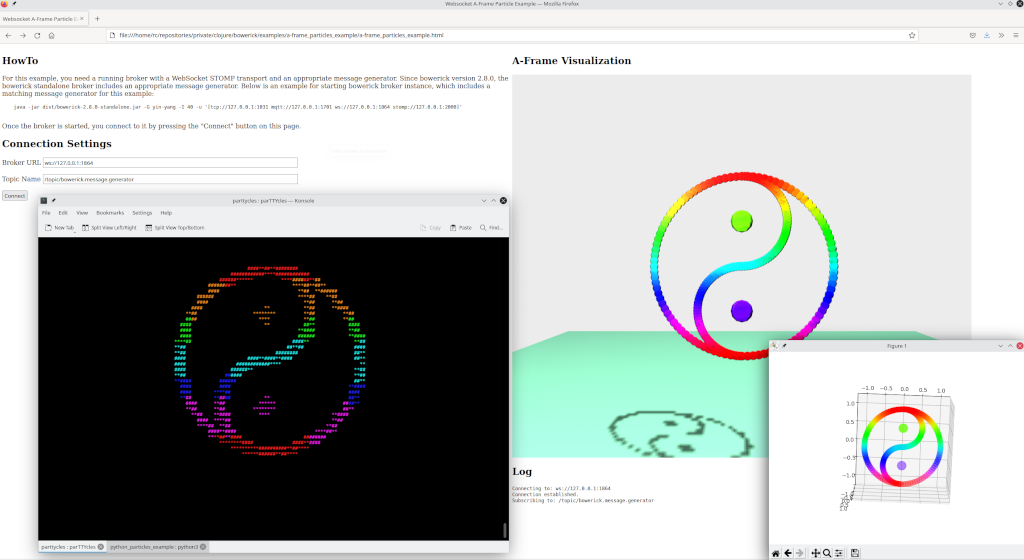
Task: Select the matplotlib Pan tool
Action: pyautogui.click(x=815, y=553)
